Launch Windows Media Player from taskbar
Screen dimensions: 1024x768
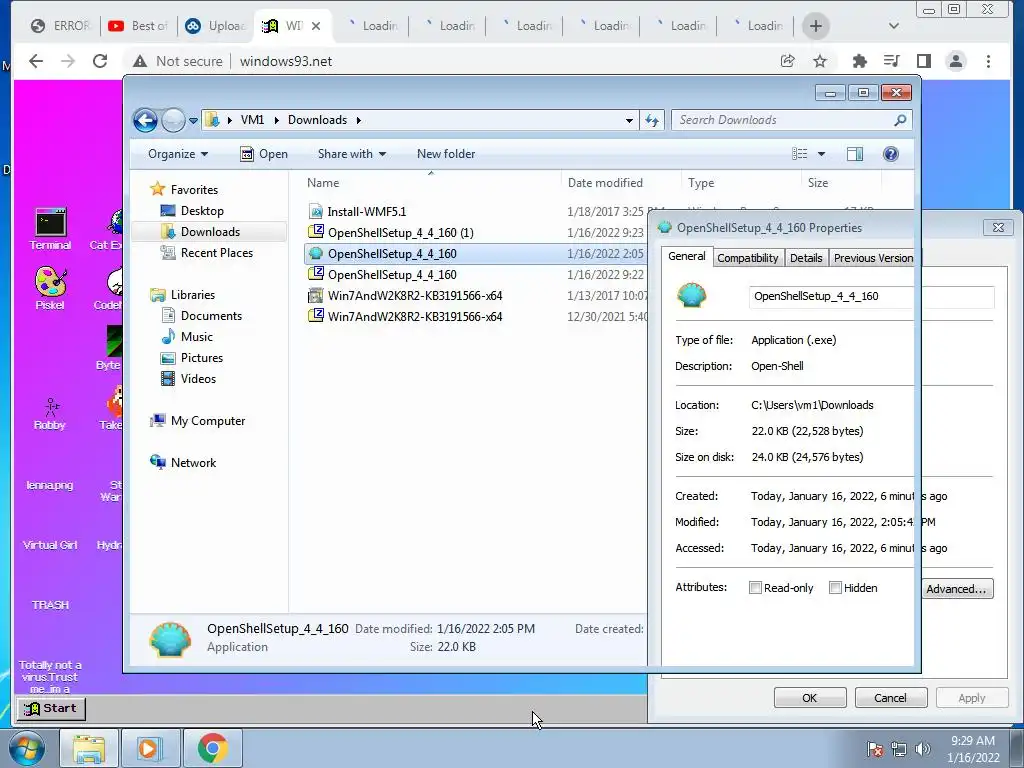click(150, 748)
